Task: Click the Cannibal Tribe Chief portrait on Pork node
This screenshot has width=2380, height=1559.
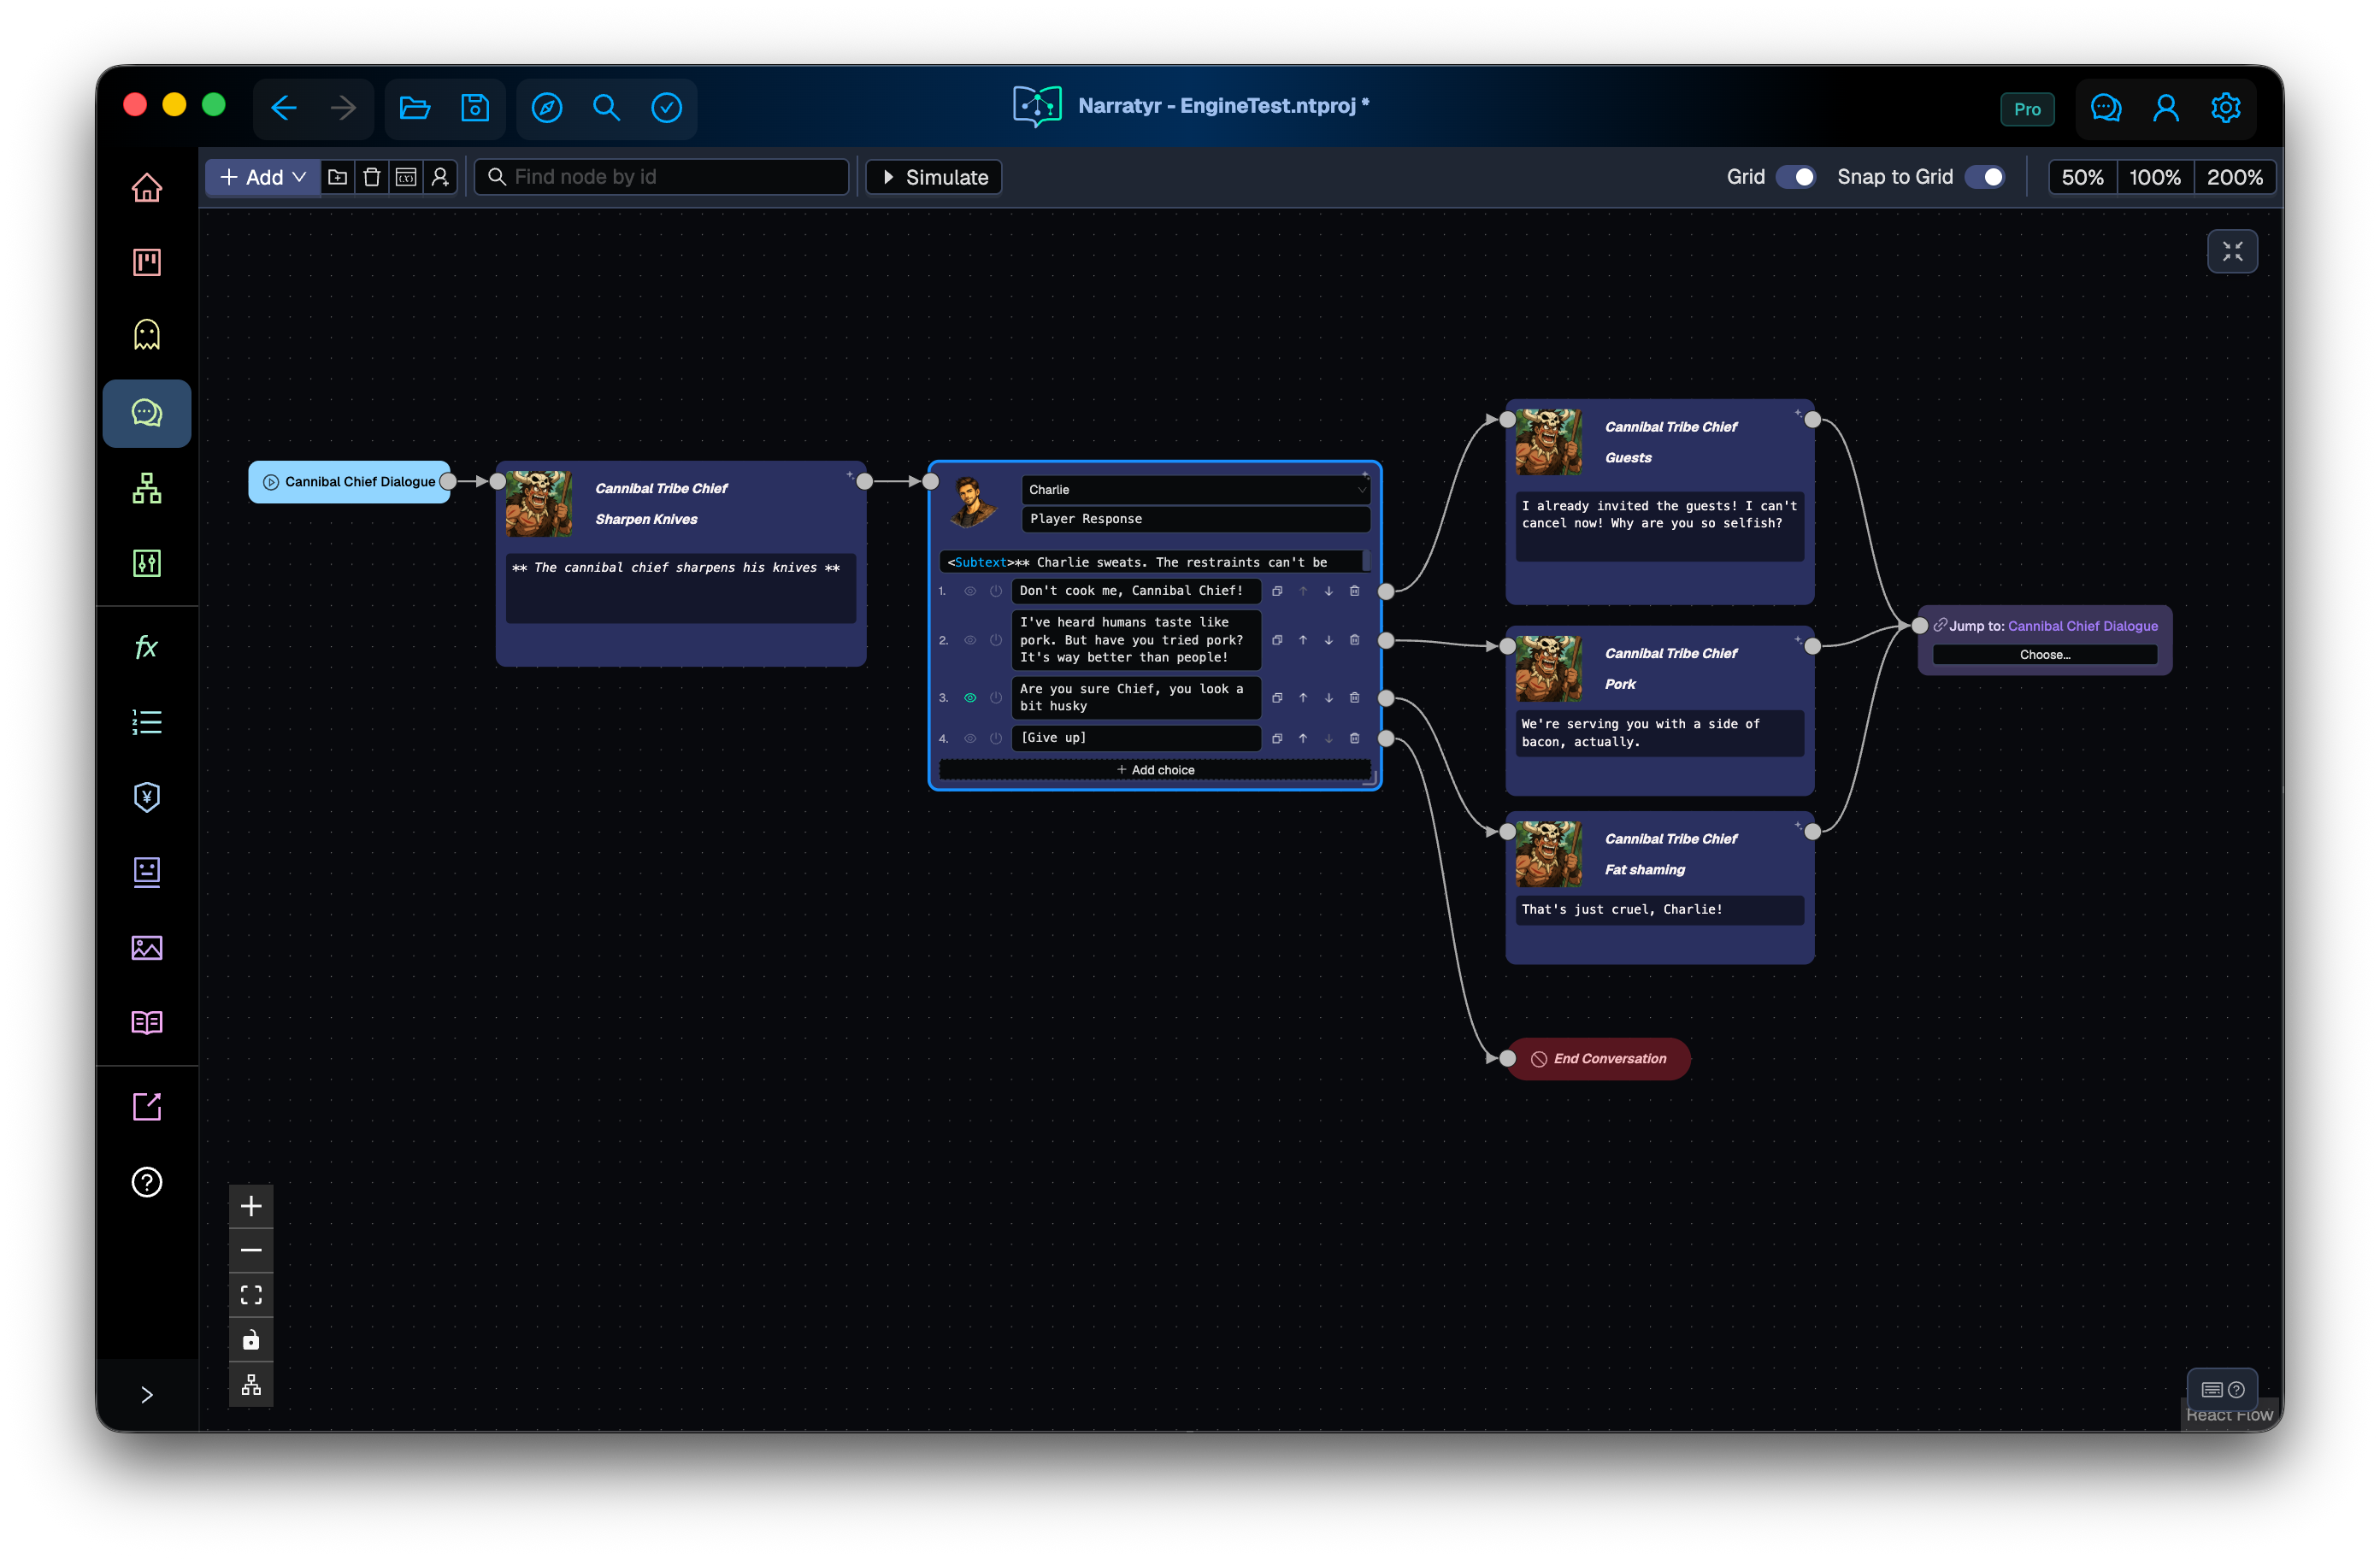Action: [x=1548, y=669]
